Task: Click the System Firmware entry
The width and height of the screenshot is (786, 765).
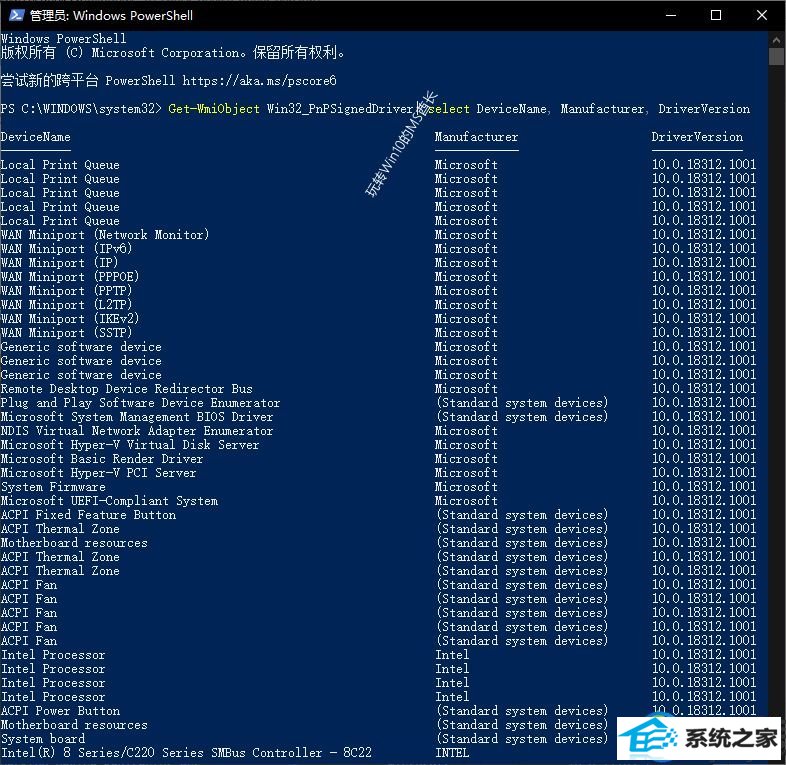Action: (53, 487)
